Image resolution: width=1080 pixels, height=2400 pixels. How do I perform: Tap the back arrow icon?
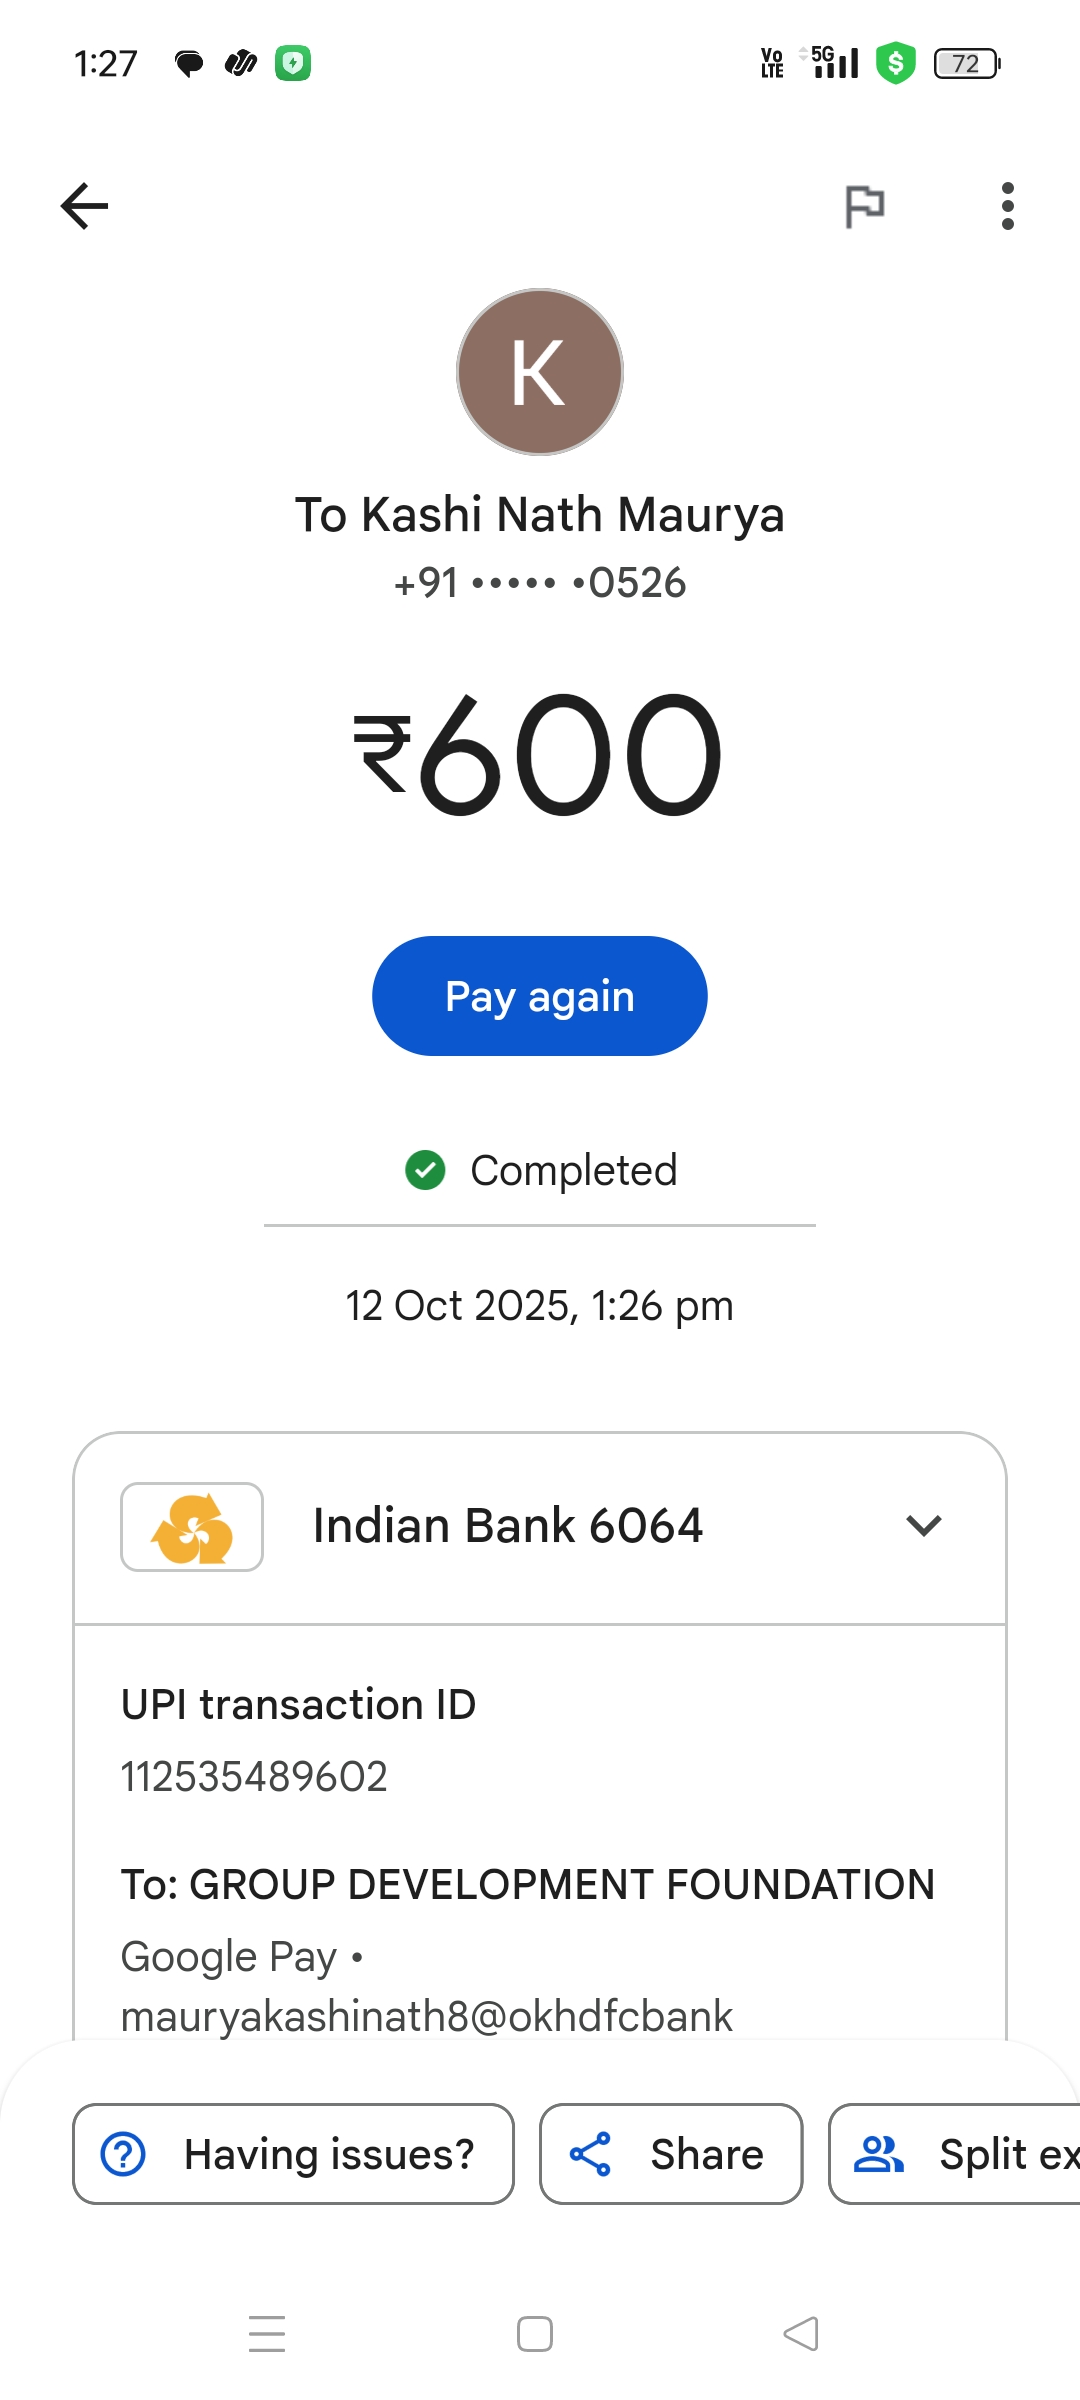84,206
